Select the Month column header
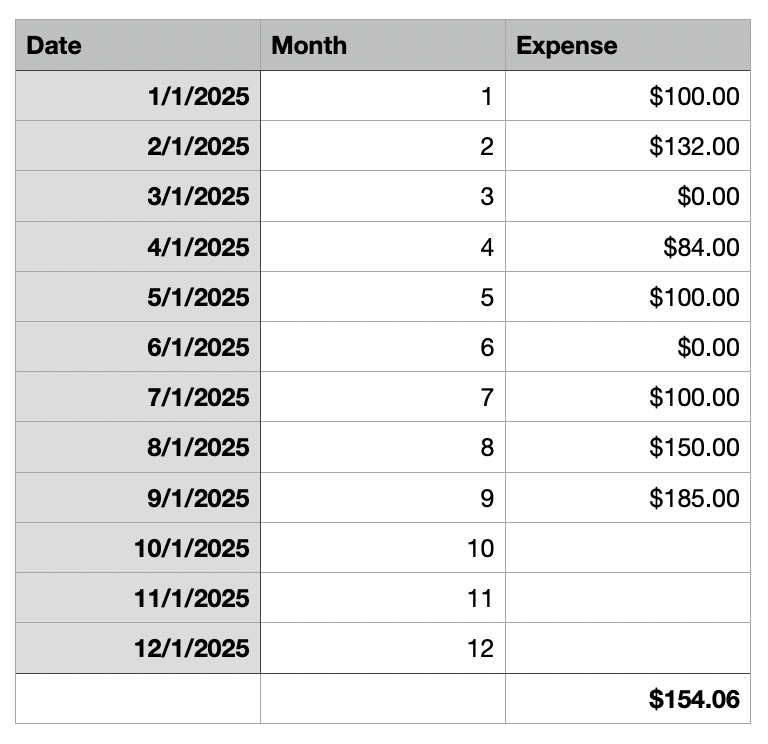 (383, 46)
